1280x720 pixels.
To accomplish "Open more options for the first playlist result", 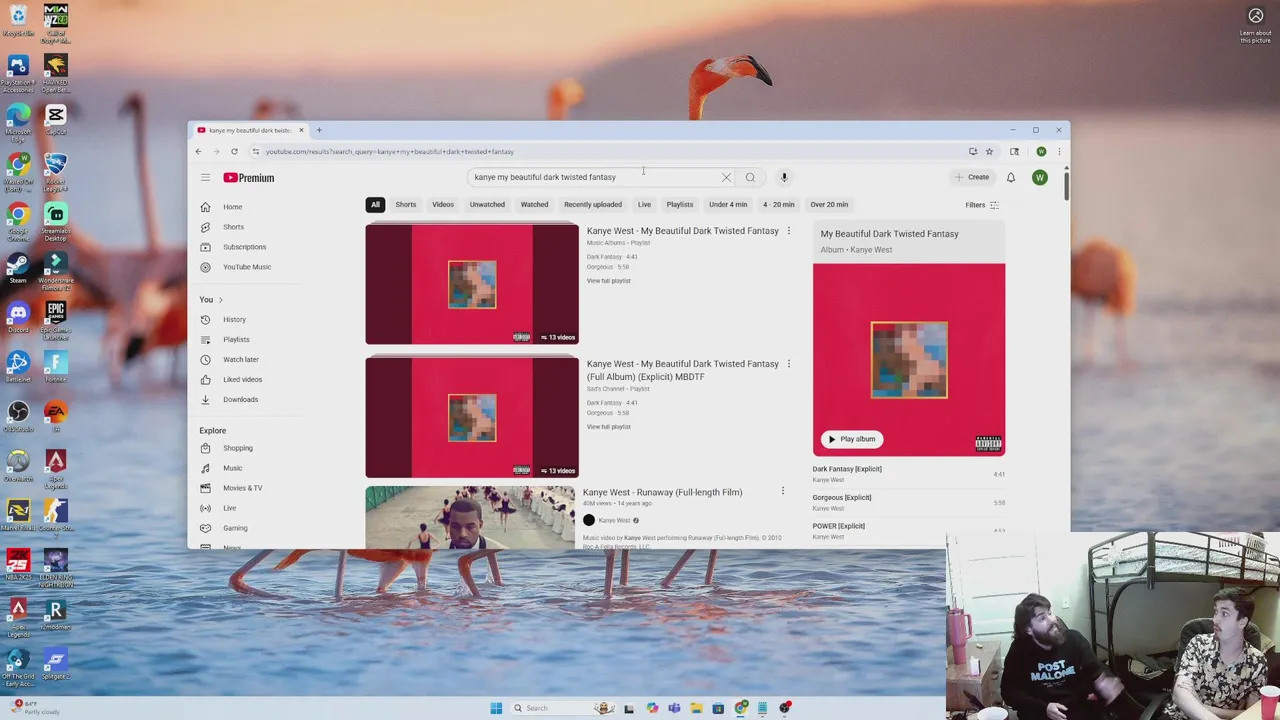I will click(788, 231).
